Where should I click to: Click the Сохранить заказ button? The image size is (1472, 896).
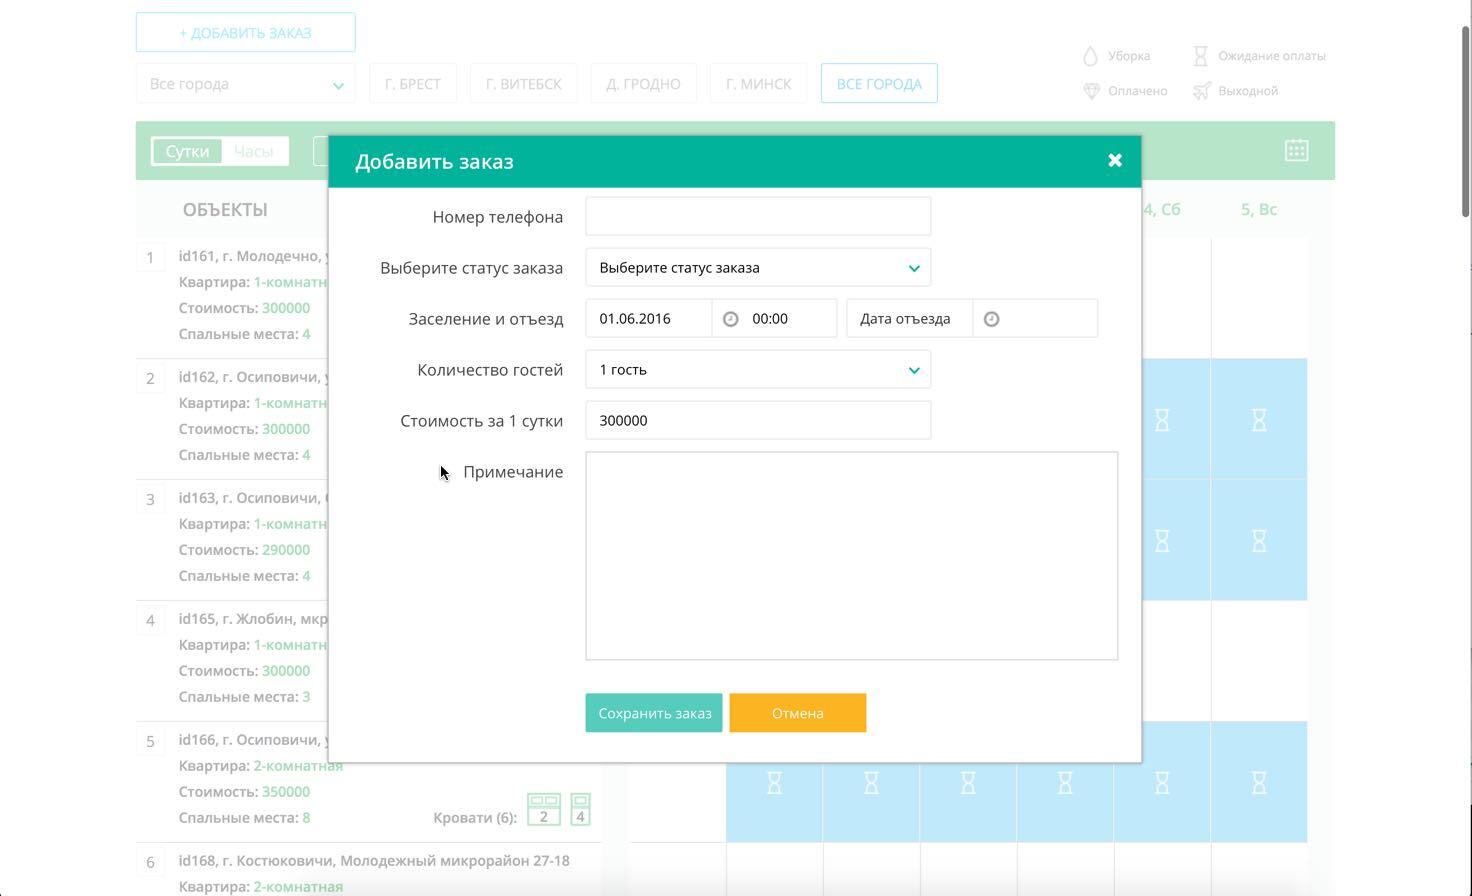(x=653, y=712)
